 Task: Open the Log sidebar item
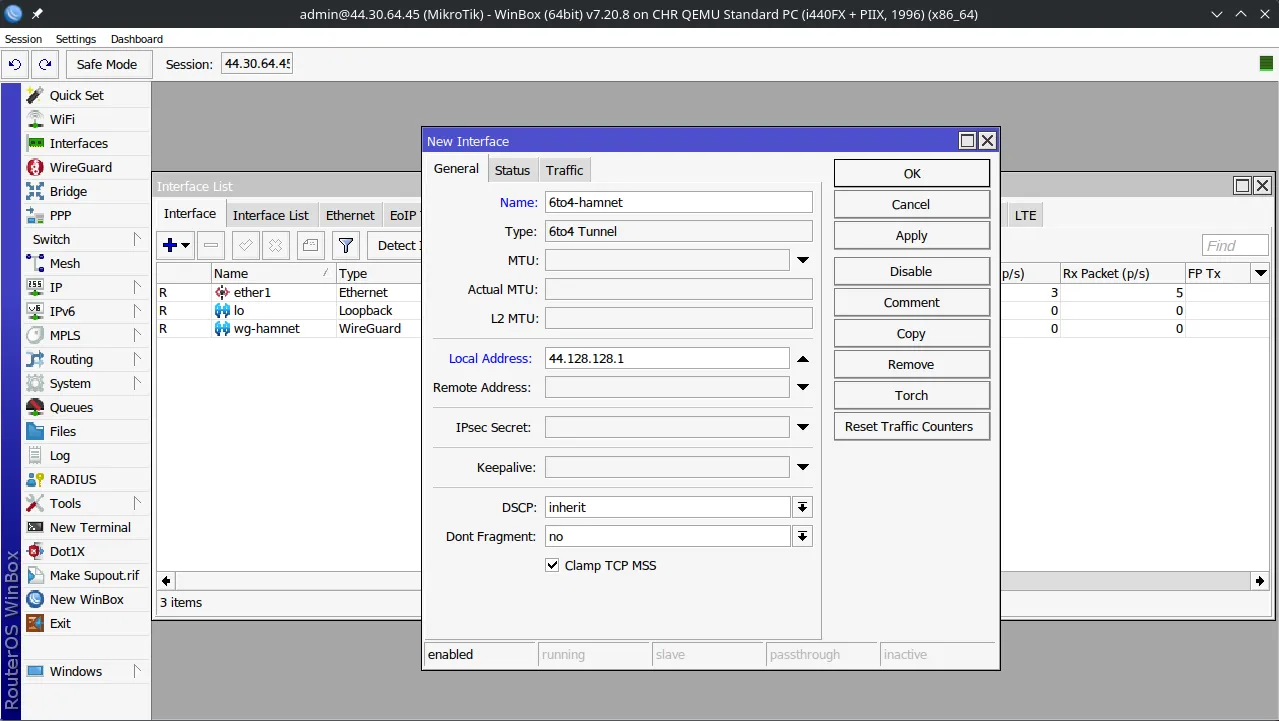point(60,455)
